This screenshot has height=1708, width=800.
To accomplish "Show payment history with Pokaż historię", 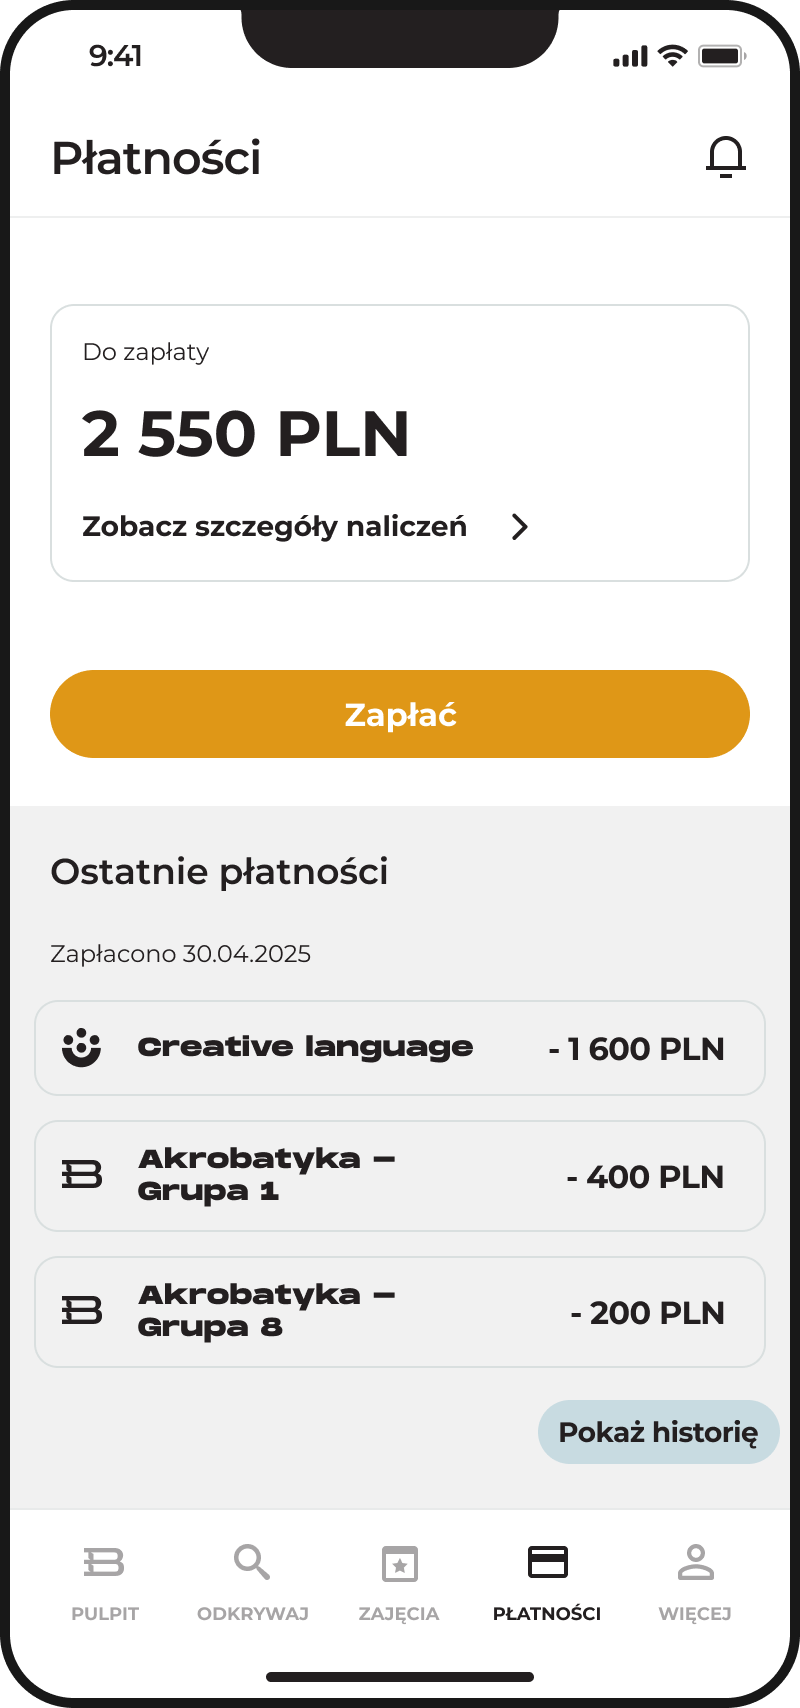I will (658, 1432).
